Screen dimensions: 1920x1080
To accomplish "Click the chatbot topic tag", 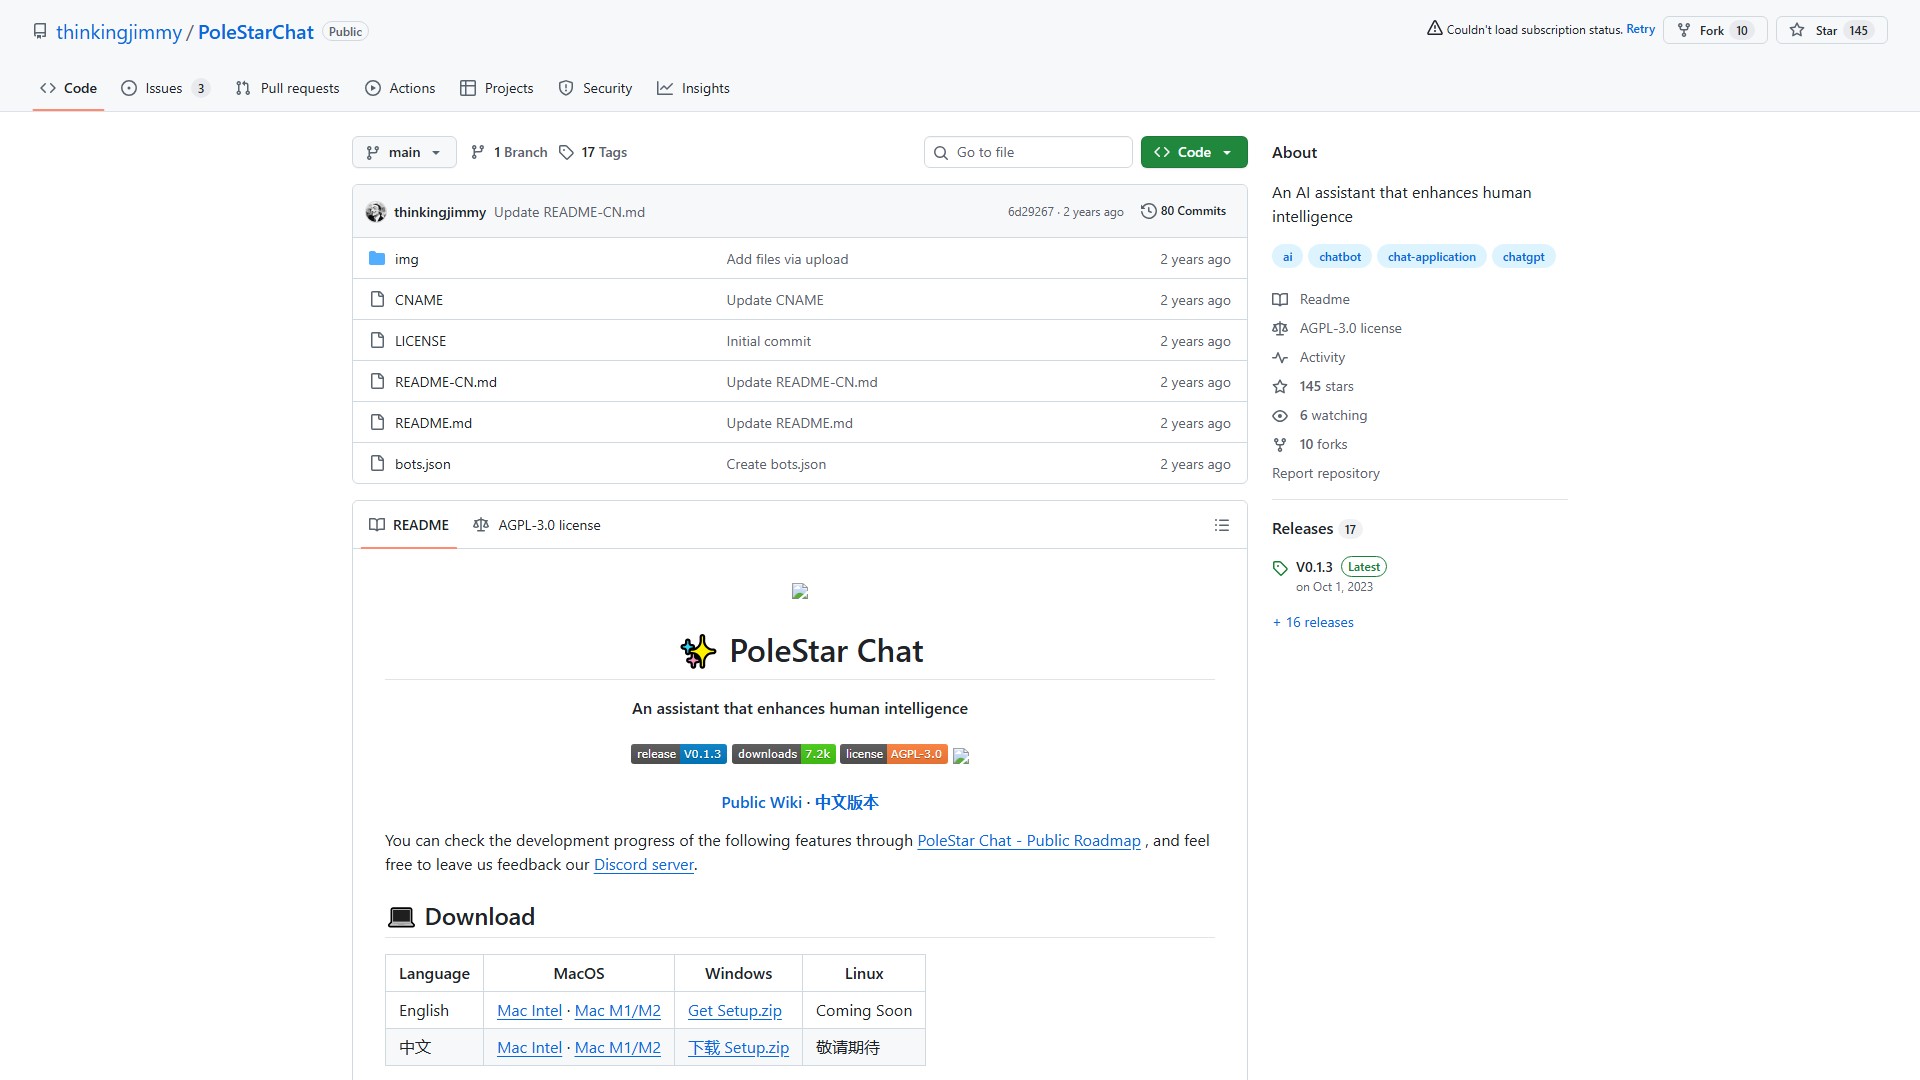I will click(x=1339, y=257).
